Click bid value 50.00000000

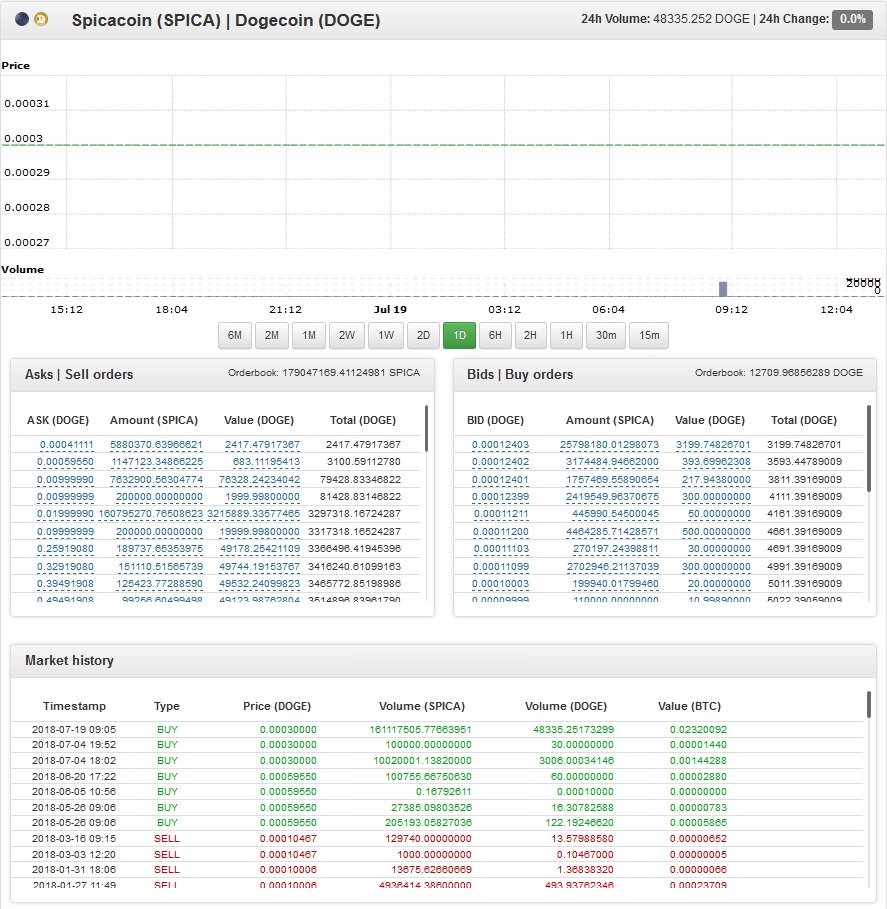pyautogui.click(x=719, y=514)
